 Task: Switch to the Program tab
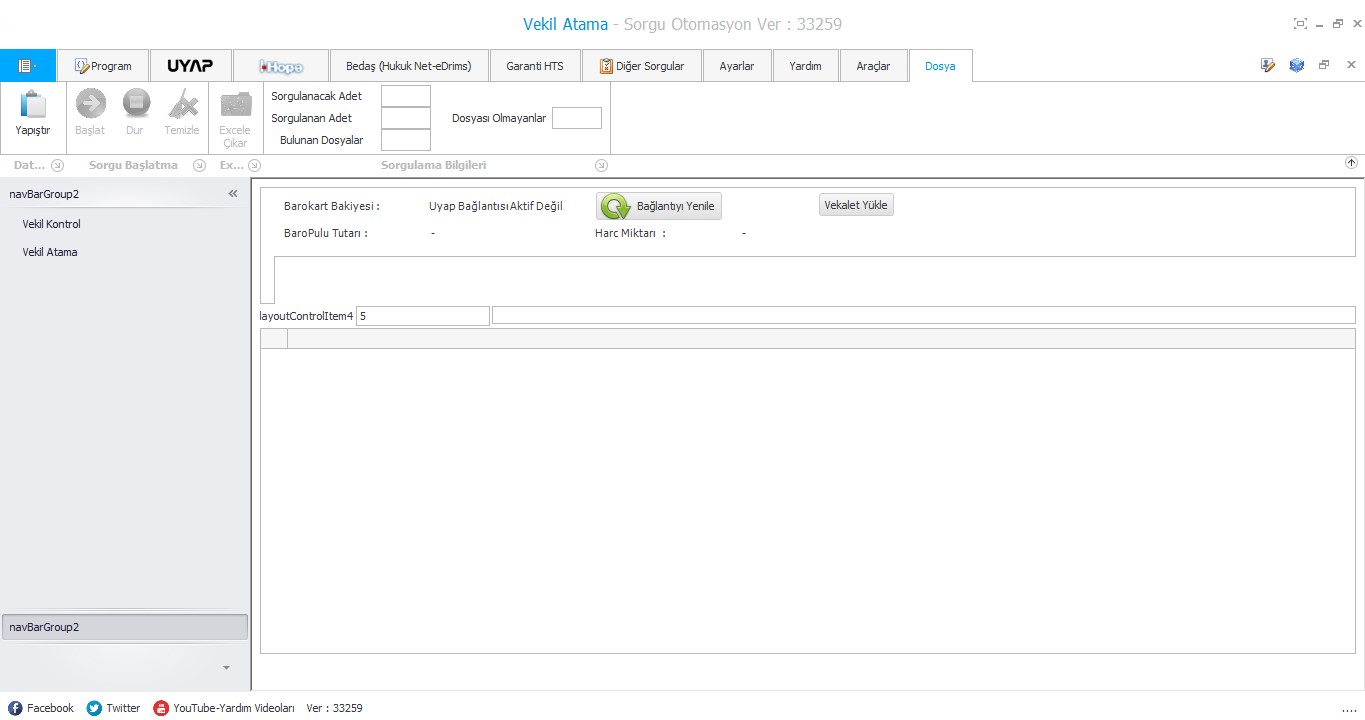[102, 66]
